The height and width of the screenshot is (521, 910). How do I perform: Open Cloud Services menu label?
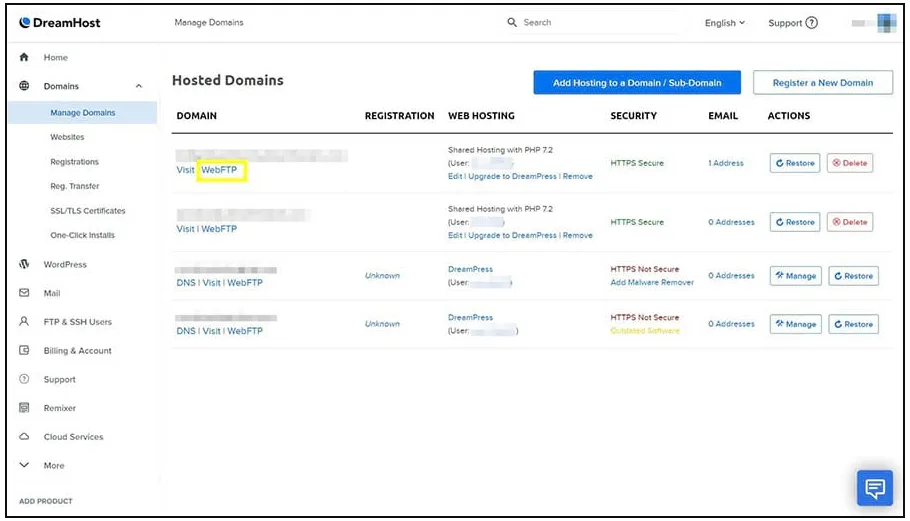pyautogui.click(x=74, y=436)
